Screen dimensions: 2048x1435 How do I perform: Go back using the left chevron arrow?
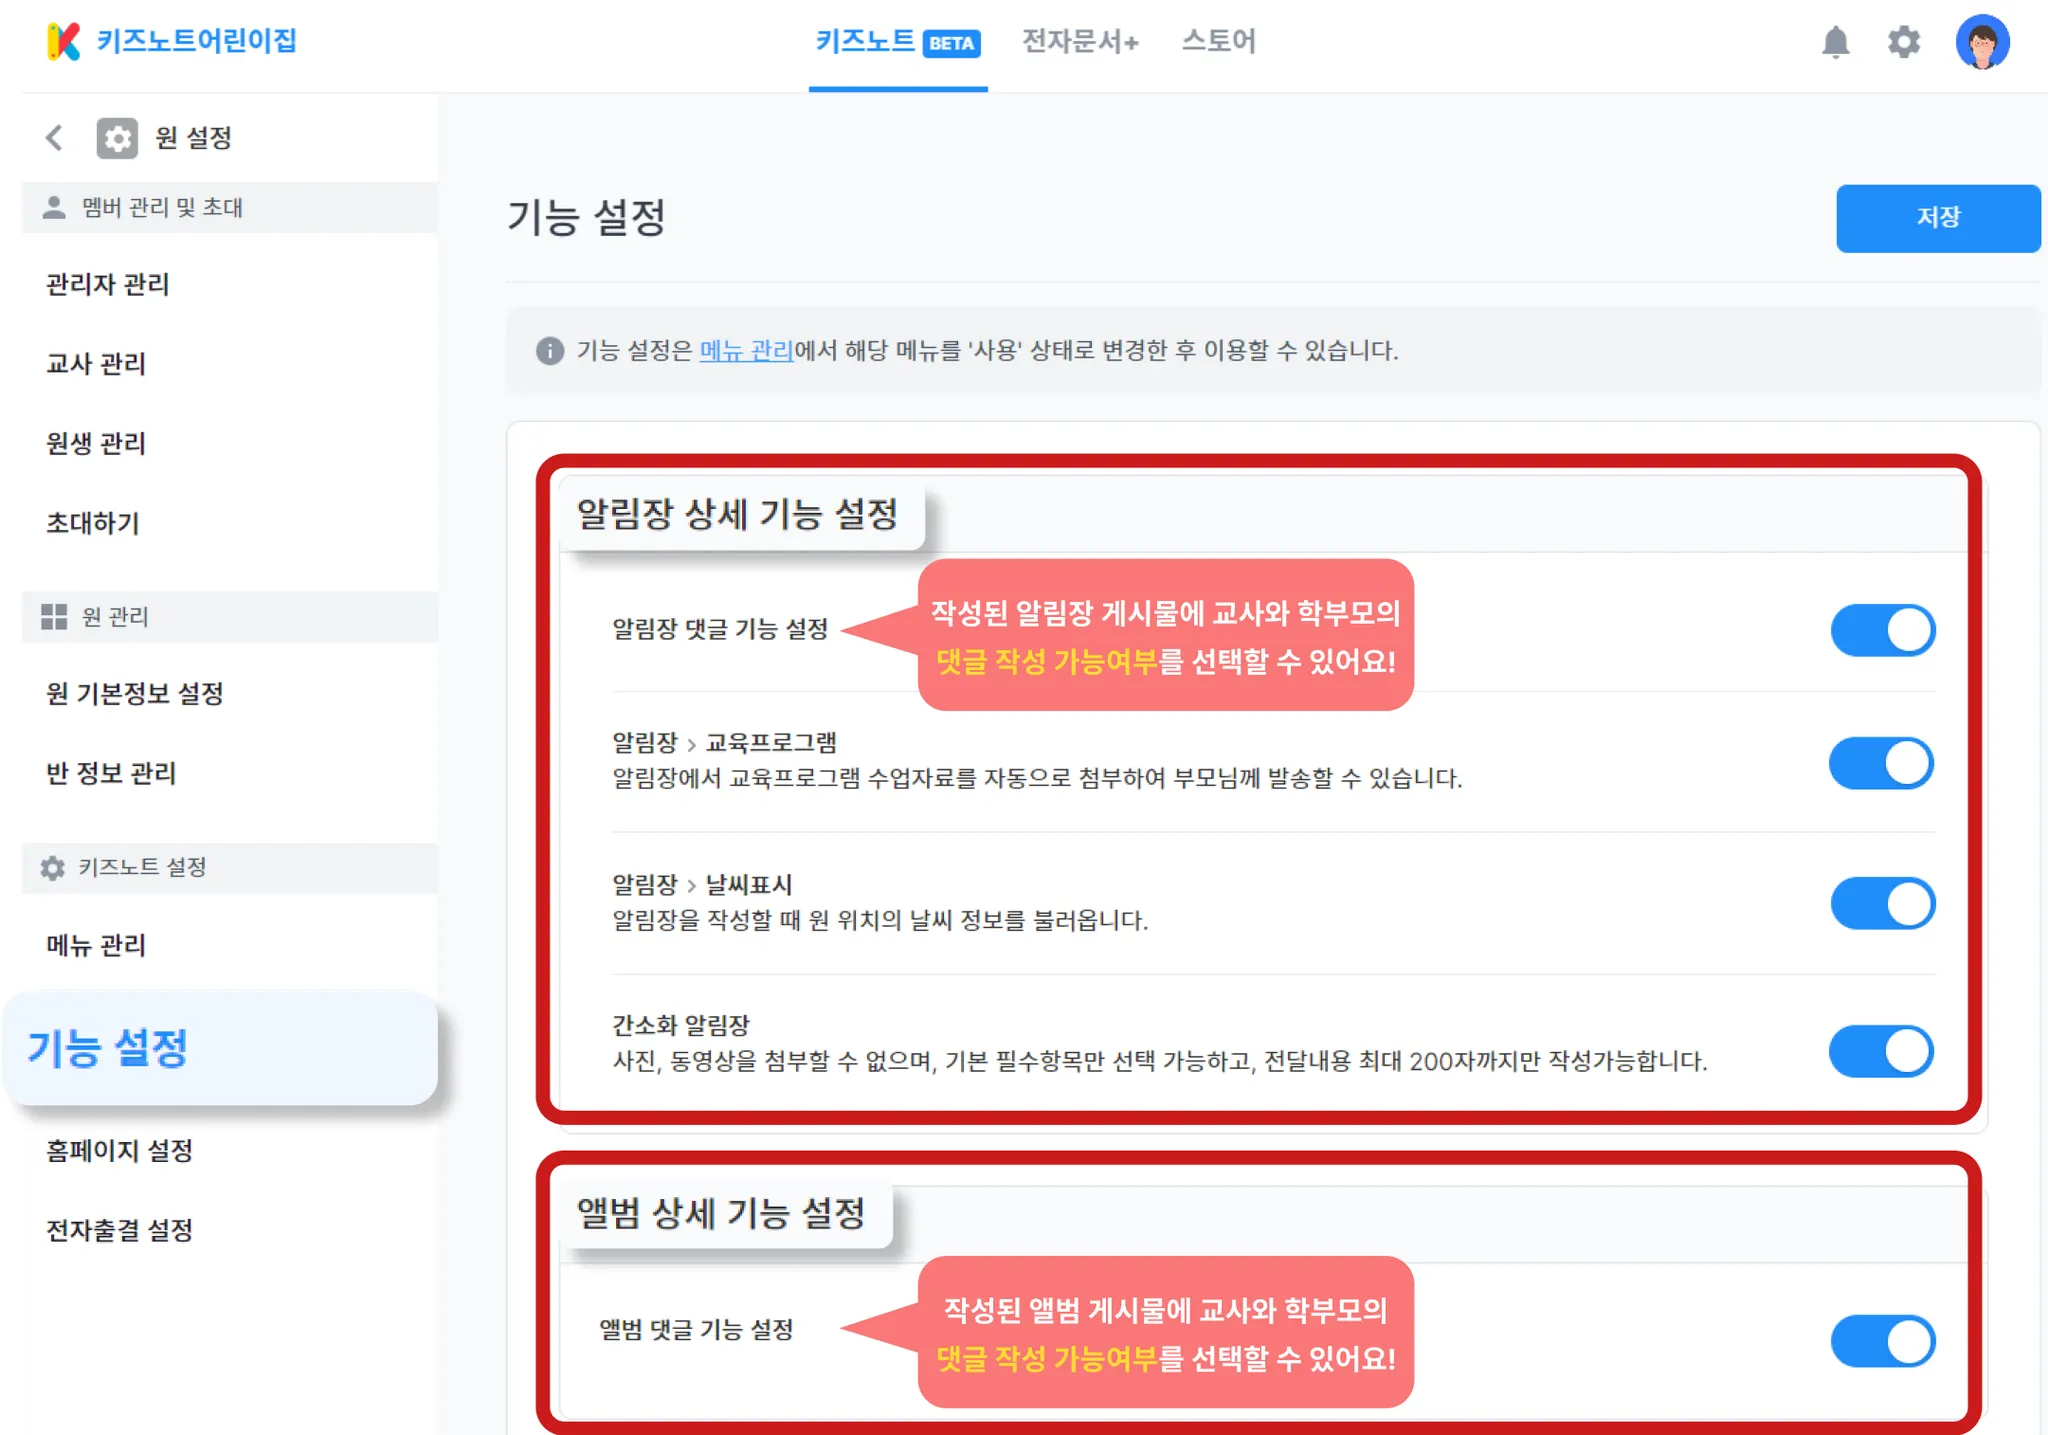click(x=54, y=138)
